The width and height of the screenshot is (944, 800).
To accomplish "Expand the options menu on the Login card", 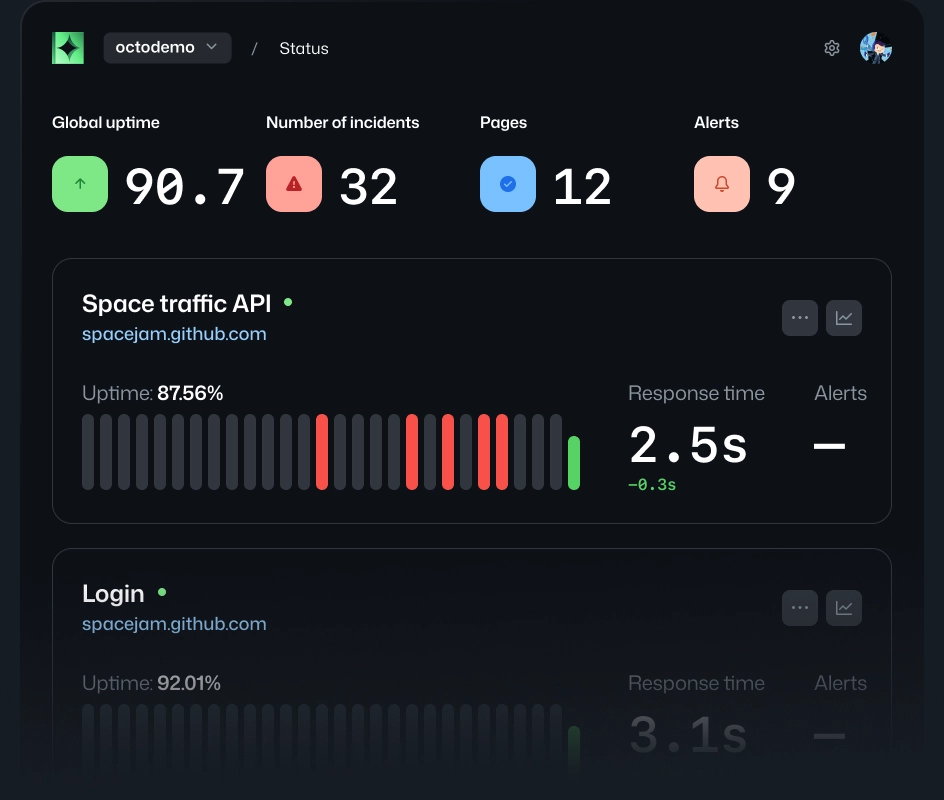I will (x=800, y=607).
